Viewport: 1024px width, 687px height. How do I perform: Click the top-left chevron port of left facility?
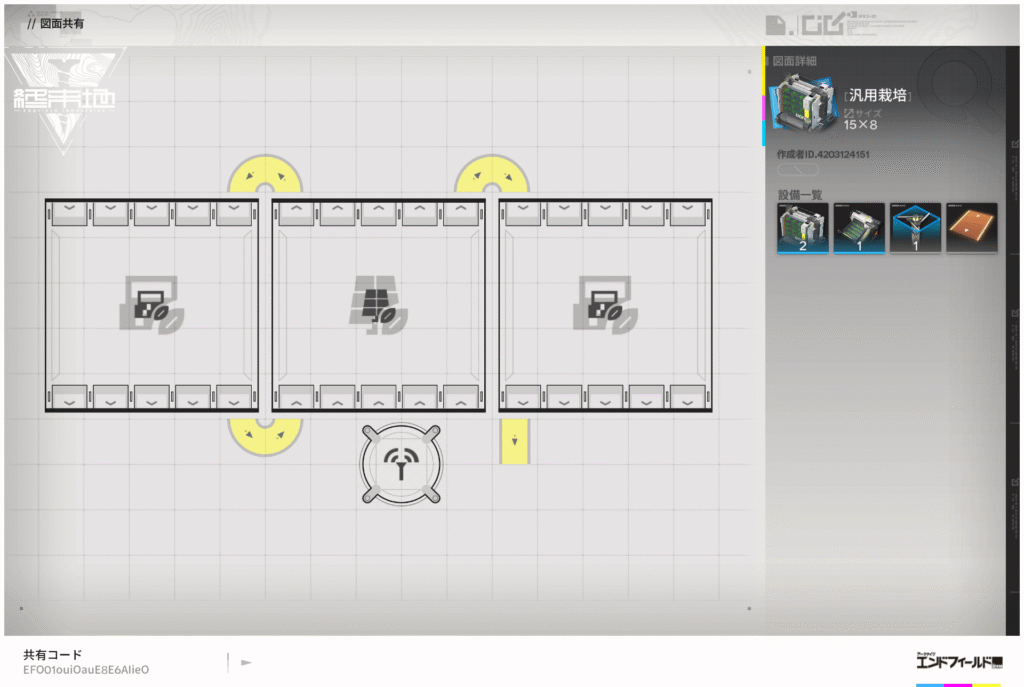(x=69, y=213)
